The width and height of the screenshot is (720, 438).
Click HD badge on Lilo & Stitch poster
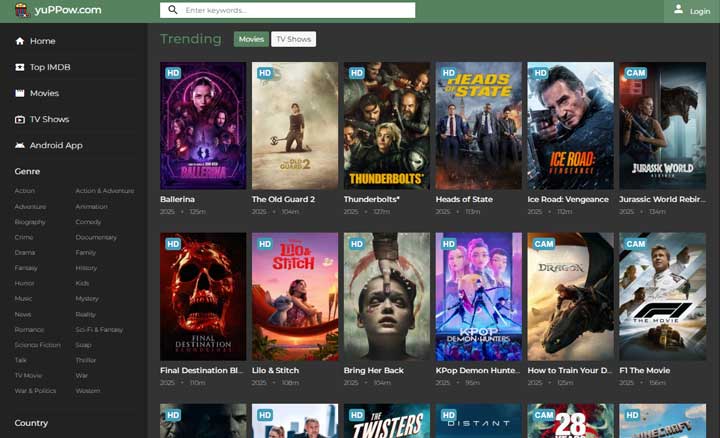[265, 244]
